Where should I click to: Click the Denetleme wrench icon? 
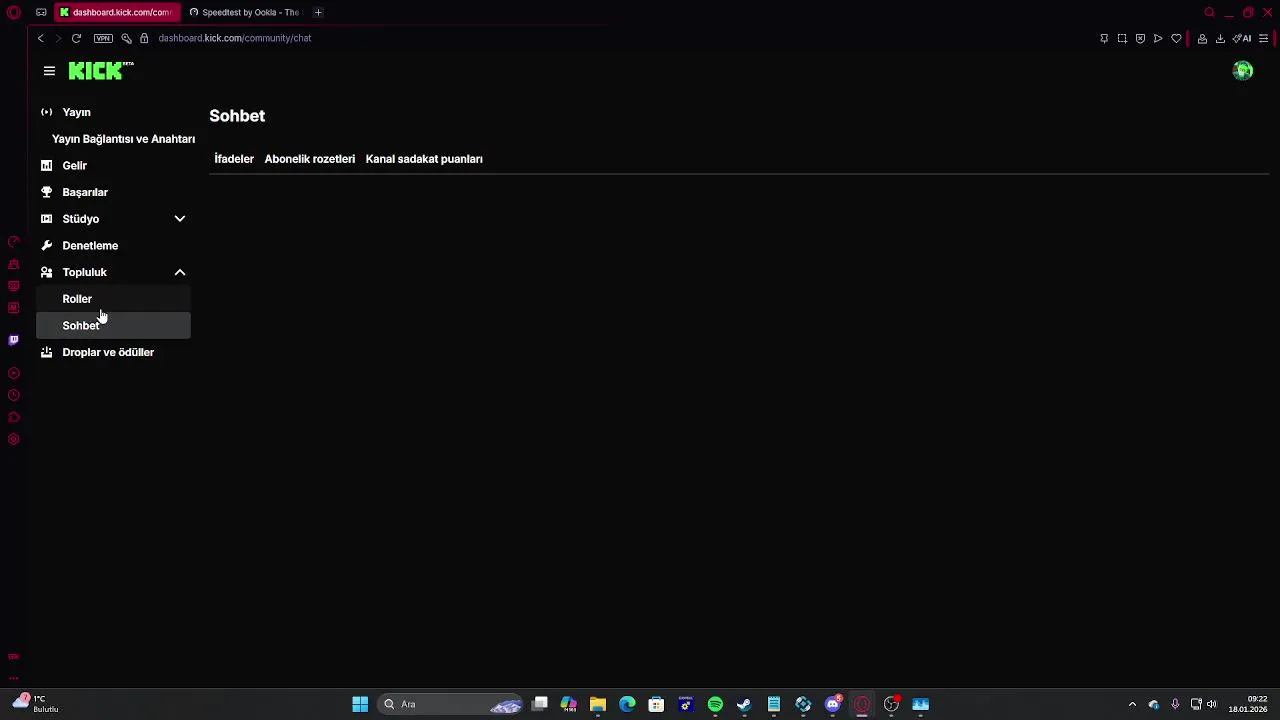click(46, 245)
